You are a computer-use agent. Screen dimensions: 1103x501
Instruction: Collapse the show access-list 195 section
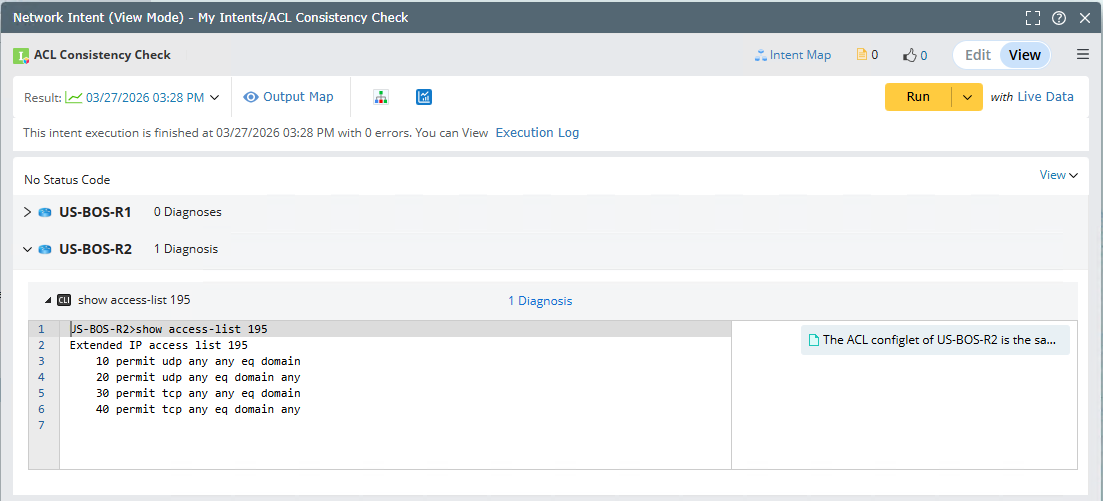coord(48,300)
